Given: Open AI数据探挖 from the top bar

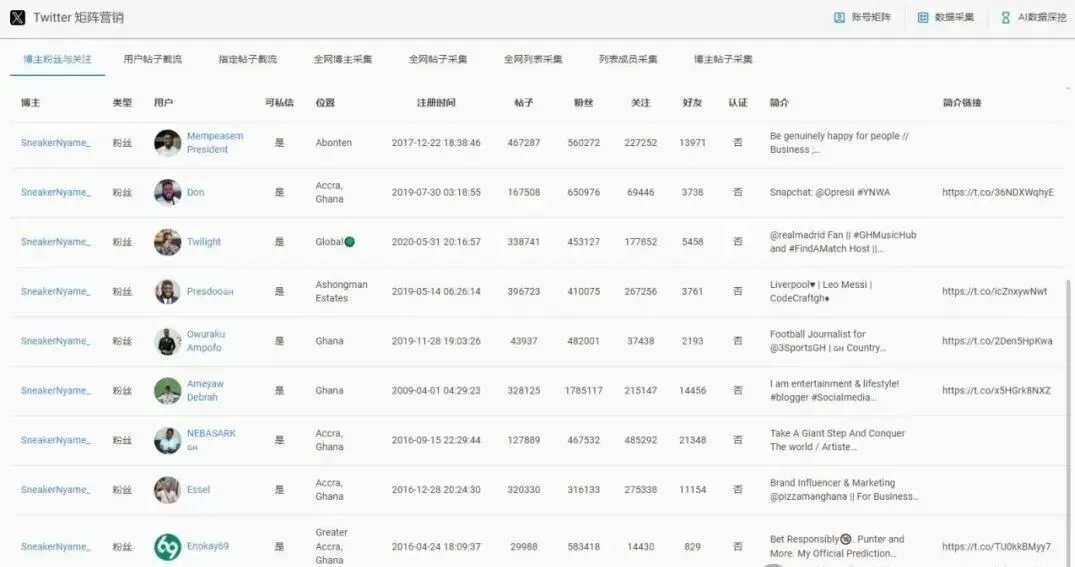Looking at the screenshot, I should click(x=1033, y=17).
